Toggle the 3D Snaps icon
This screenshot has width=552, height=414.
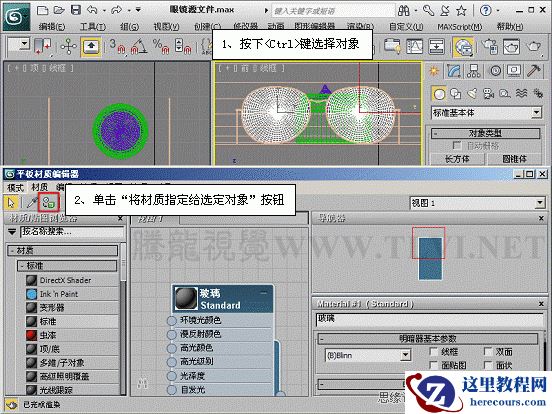(x=117, y=46)
